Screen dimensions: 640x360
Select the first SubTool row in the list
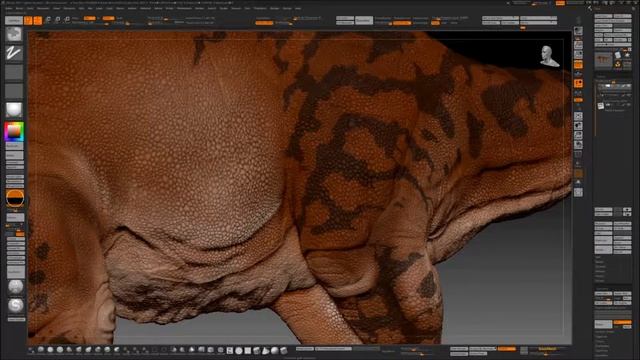pyautogui.click(x=614, y=86)
